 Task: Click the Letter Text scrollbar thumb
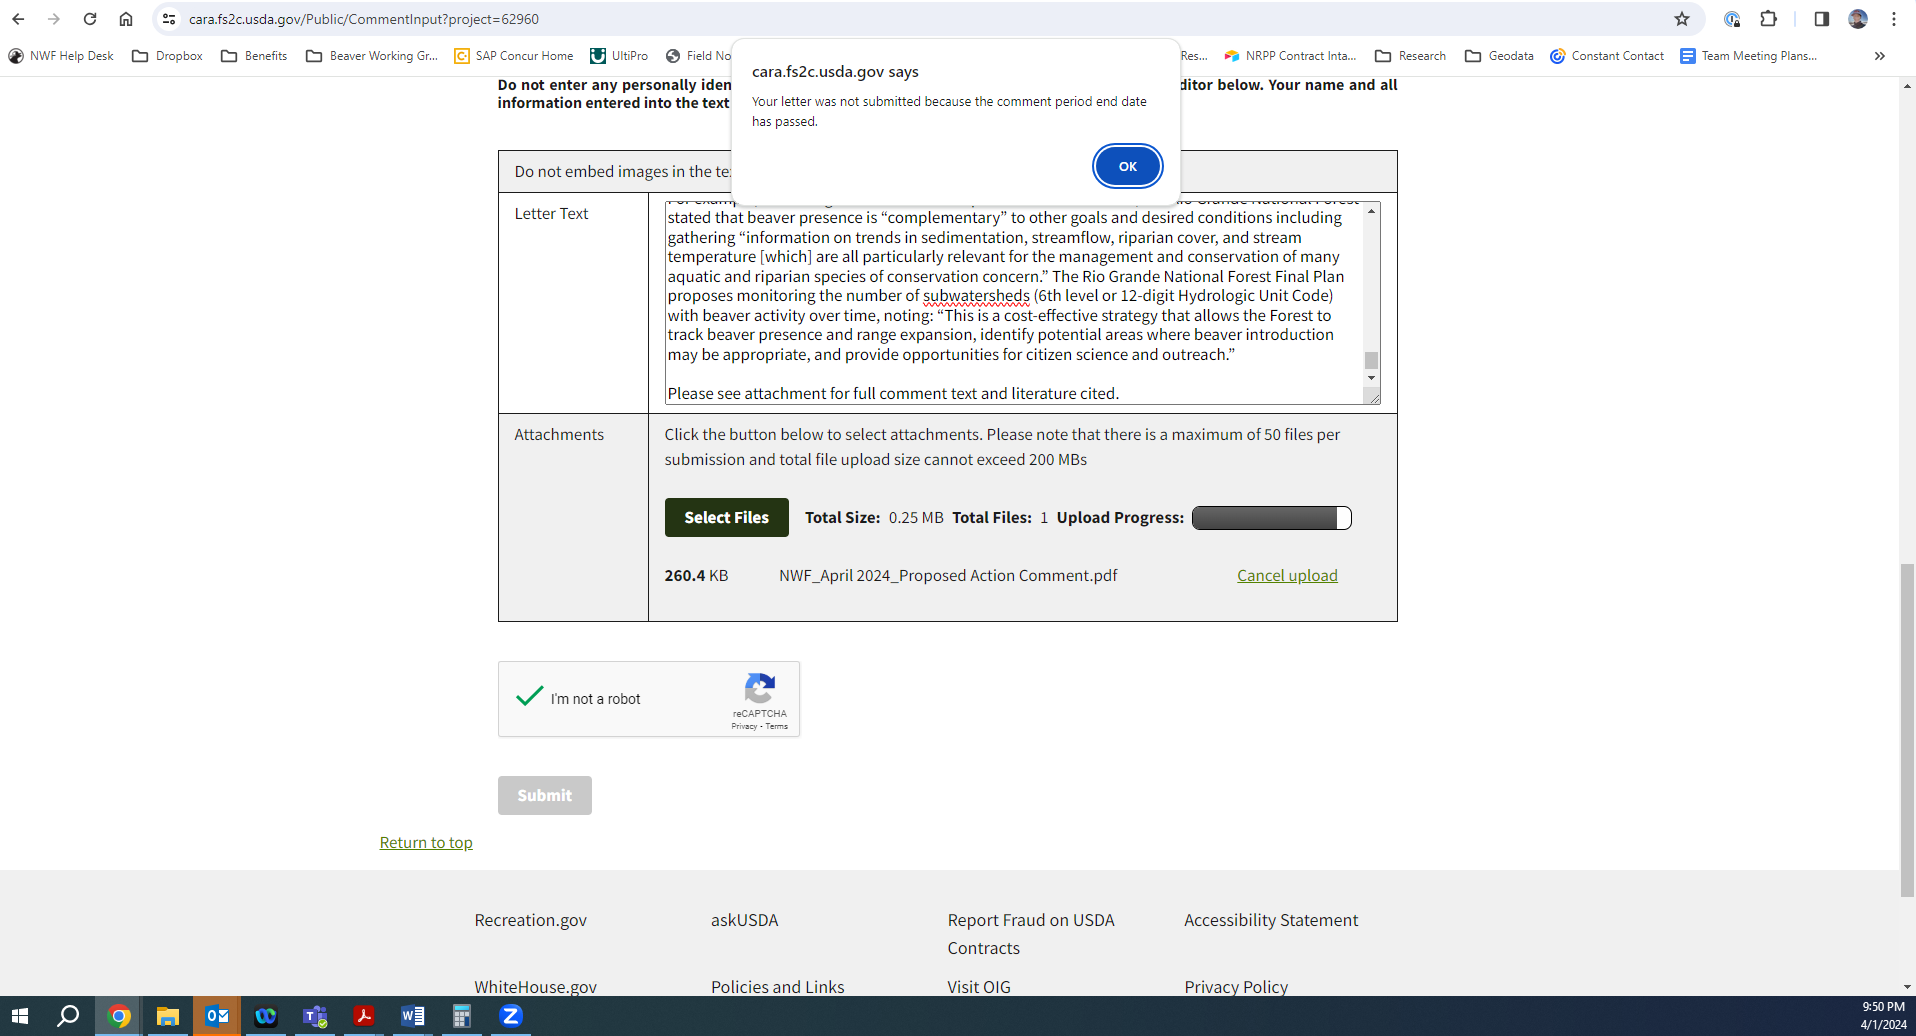click(1371, 360)
